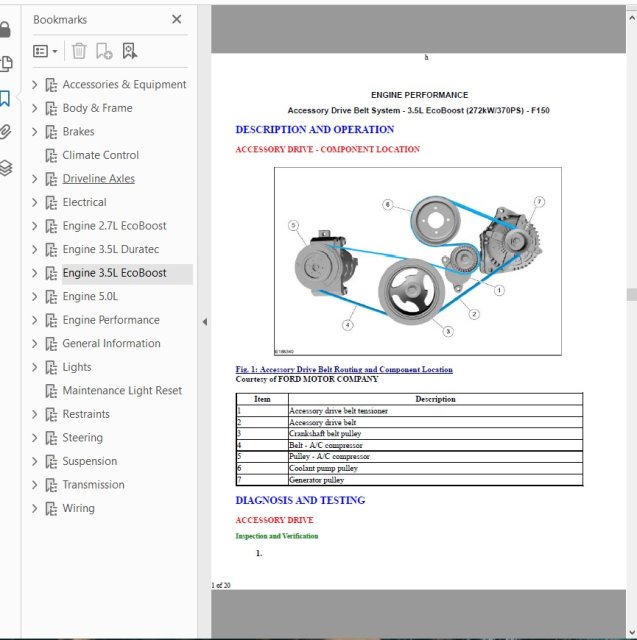This screenshot has height=640, width=637.
Task: Expand the Driveline Axles bookmark chevron
Action: (34, 179)
